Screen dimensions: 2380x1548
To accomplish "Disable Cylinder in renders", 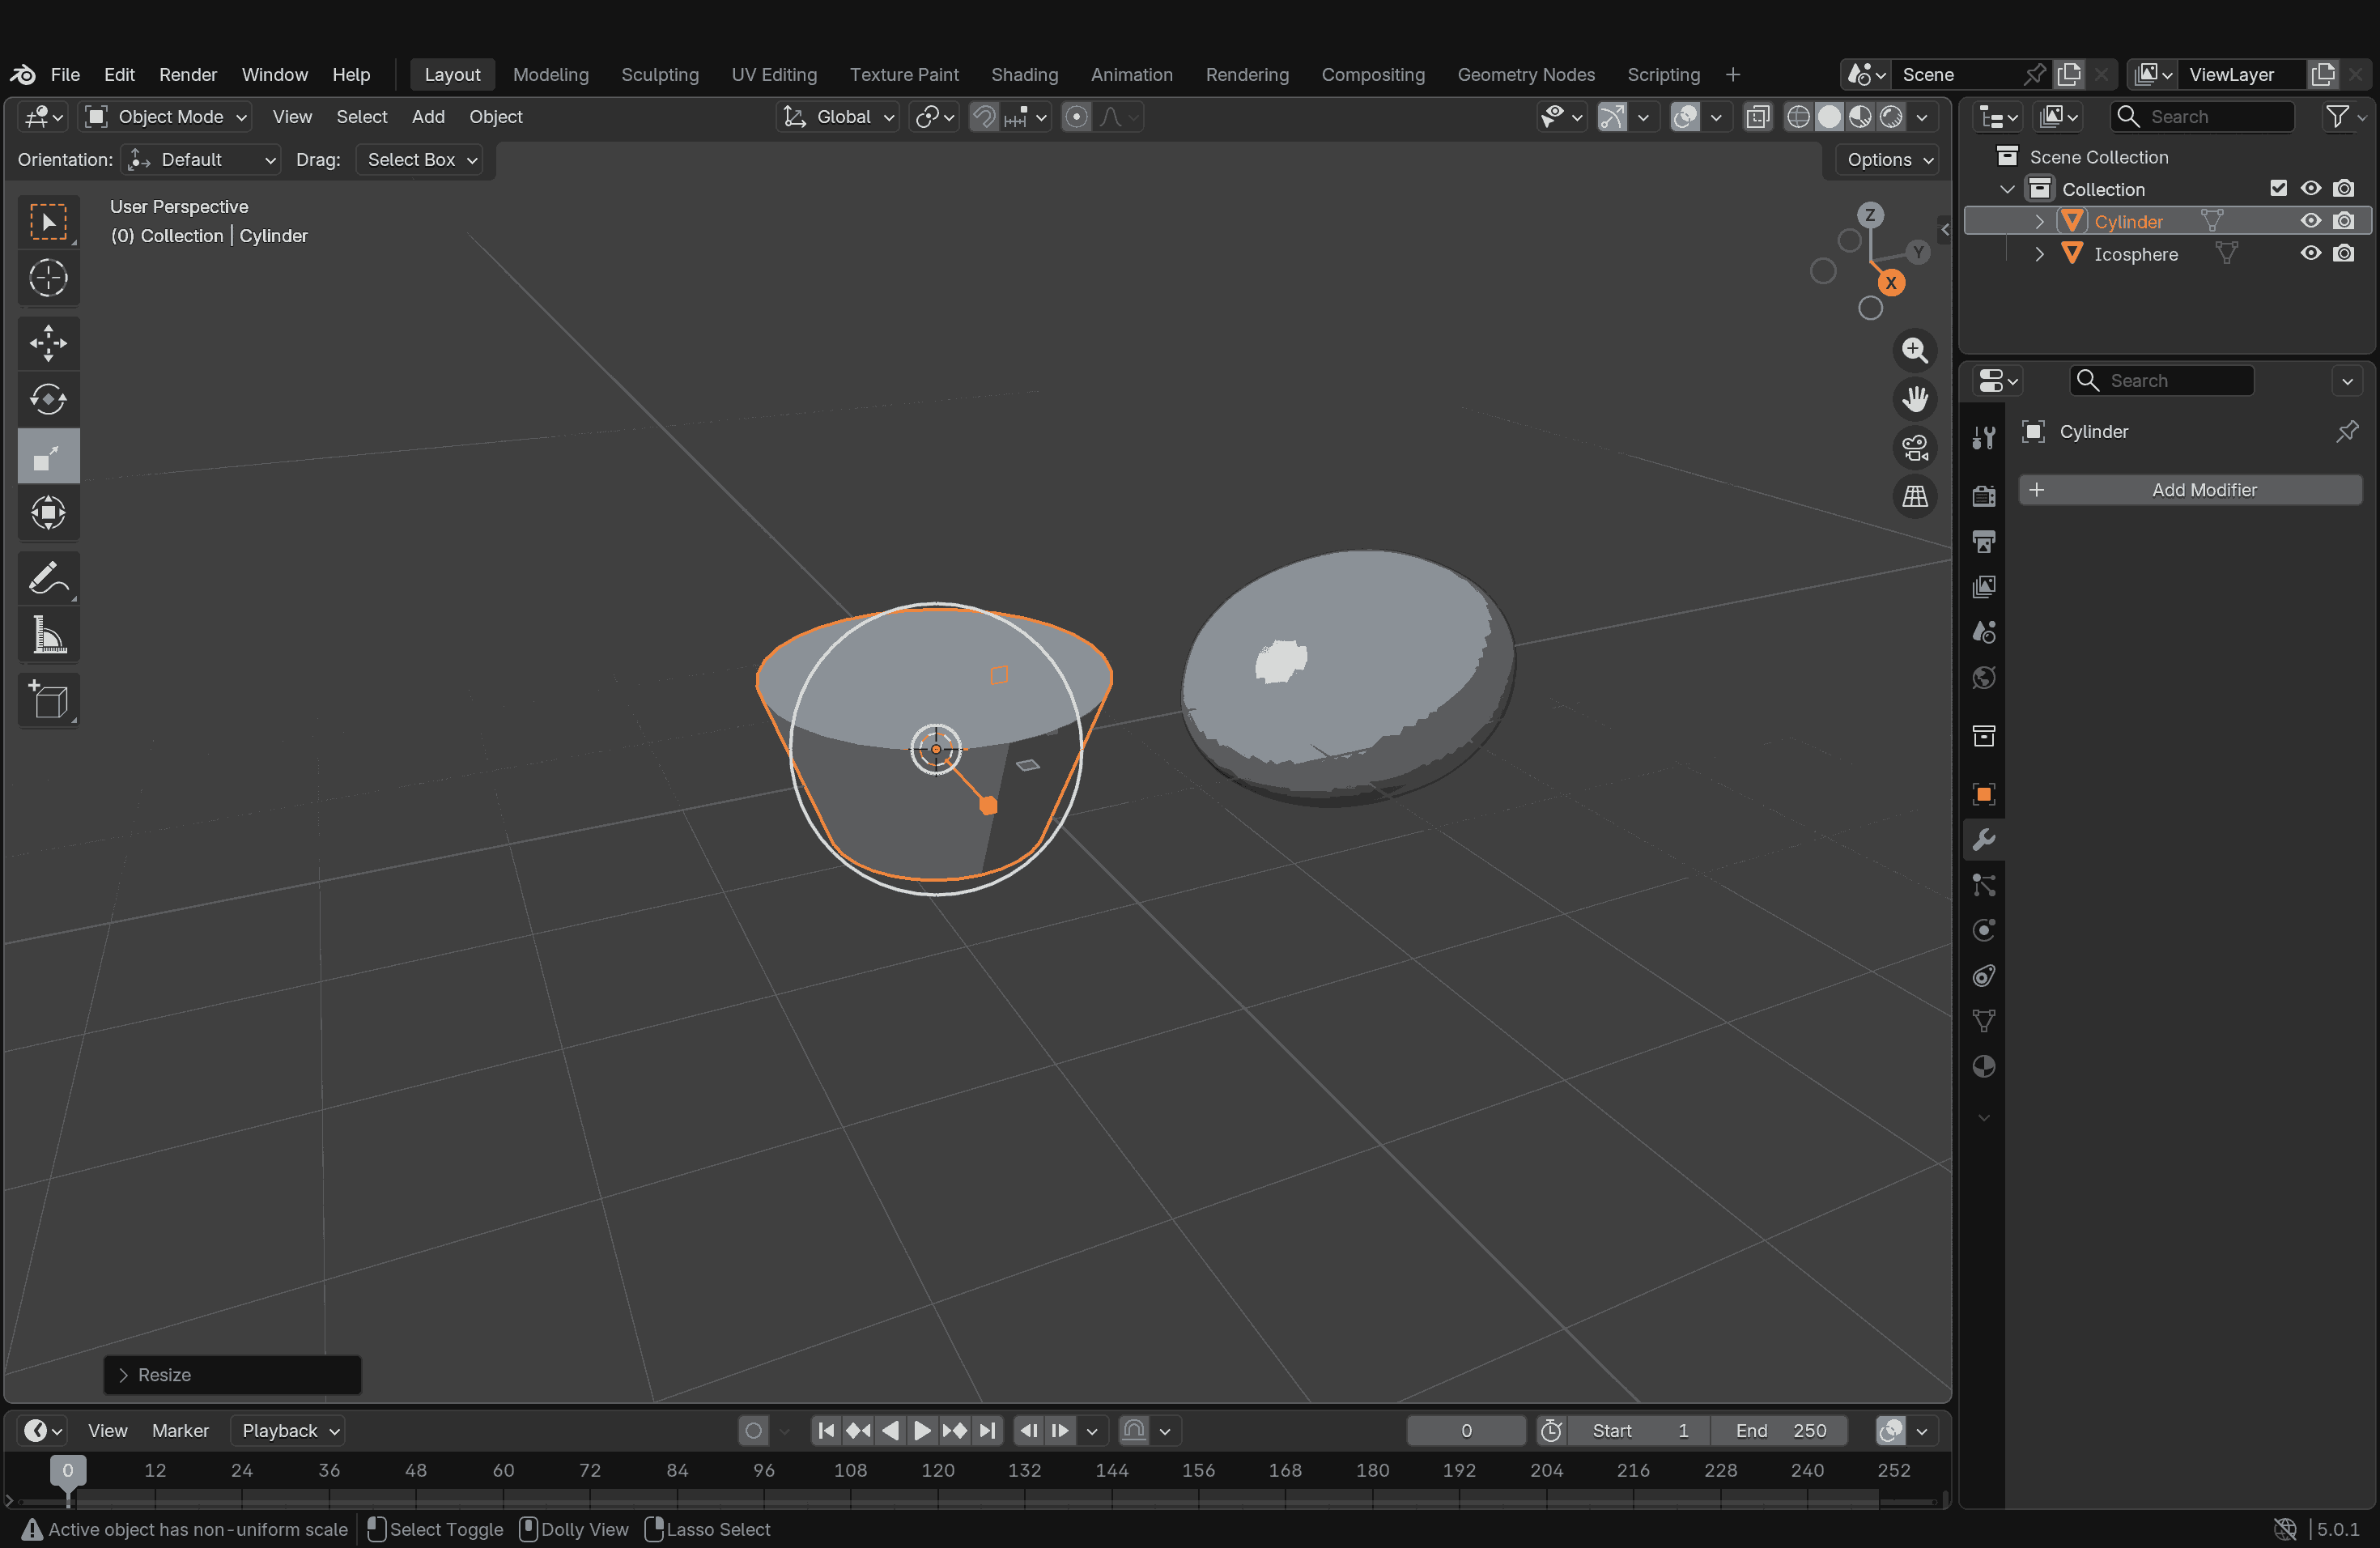I will pyautogui.click(x=2344, y=221).
